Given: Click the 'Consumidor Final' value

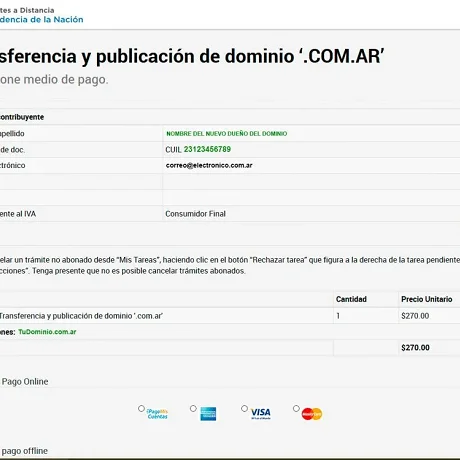Looking at the screenshot, I should pyautogui.click(x=195, y=214).
